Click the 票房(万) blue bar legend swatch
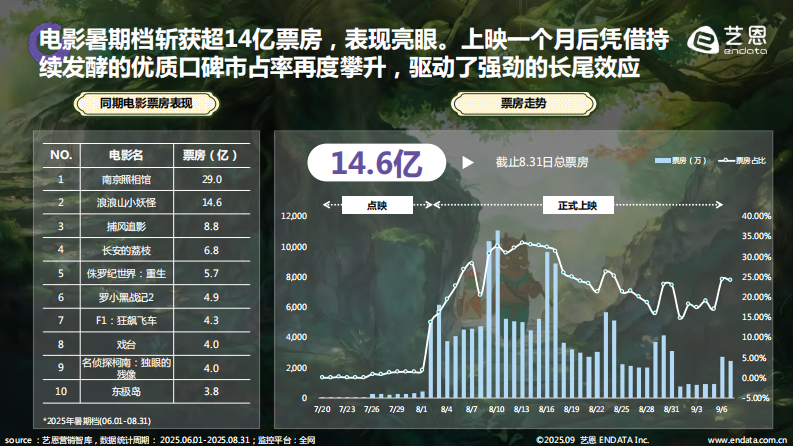The height and width of the screenshot is (446, 793). pos(663,160)
